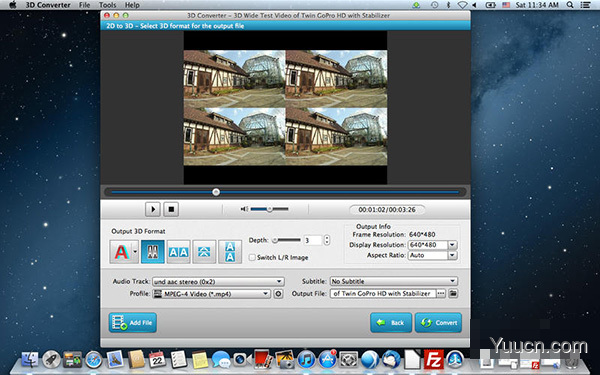Open iTunes from the dock
The image size is (600, 375).
tap(306, 360)
